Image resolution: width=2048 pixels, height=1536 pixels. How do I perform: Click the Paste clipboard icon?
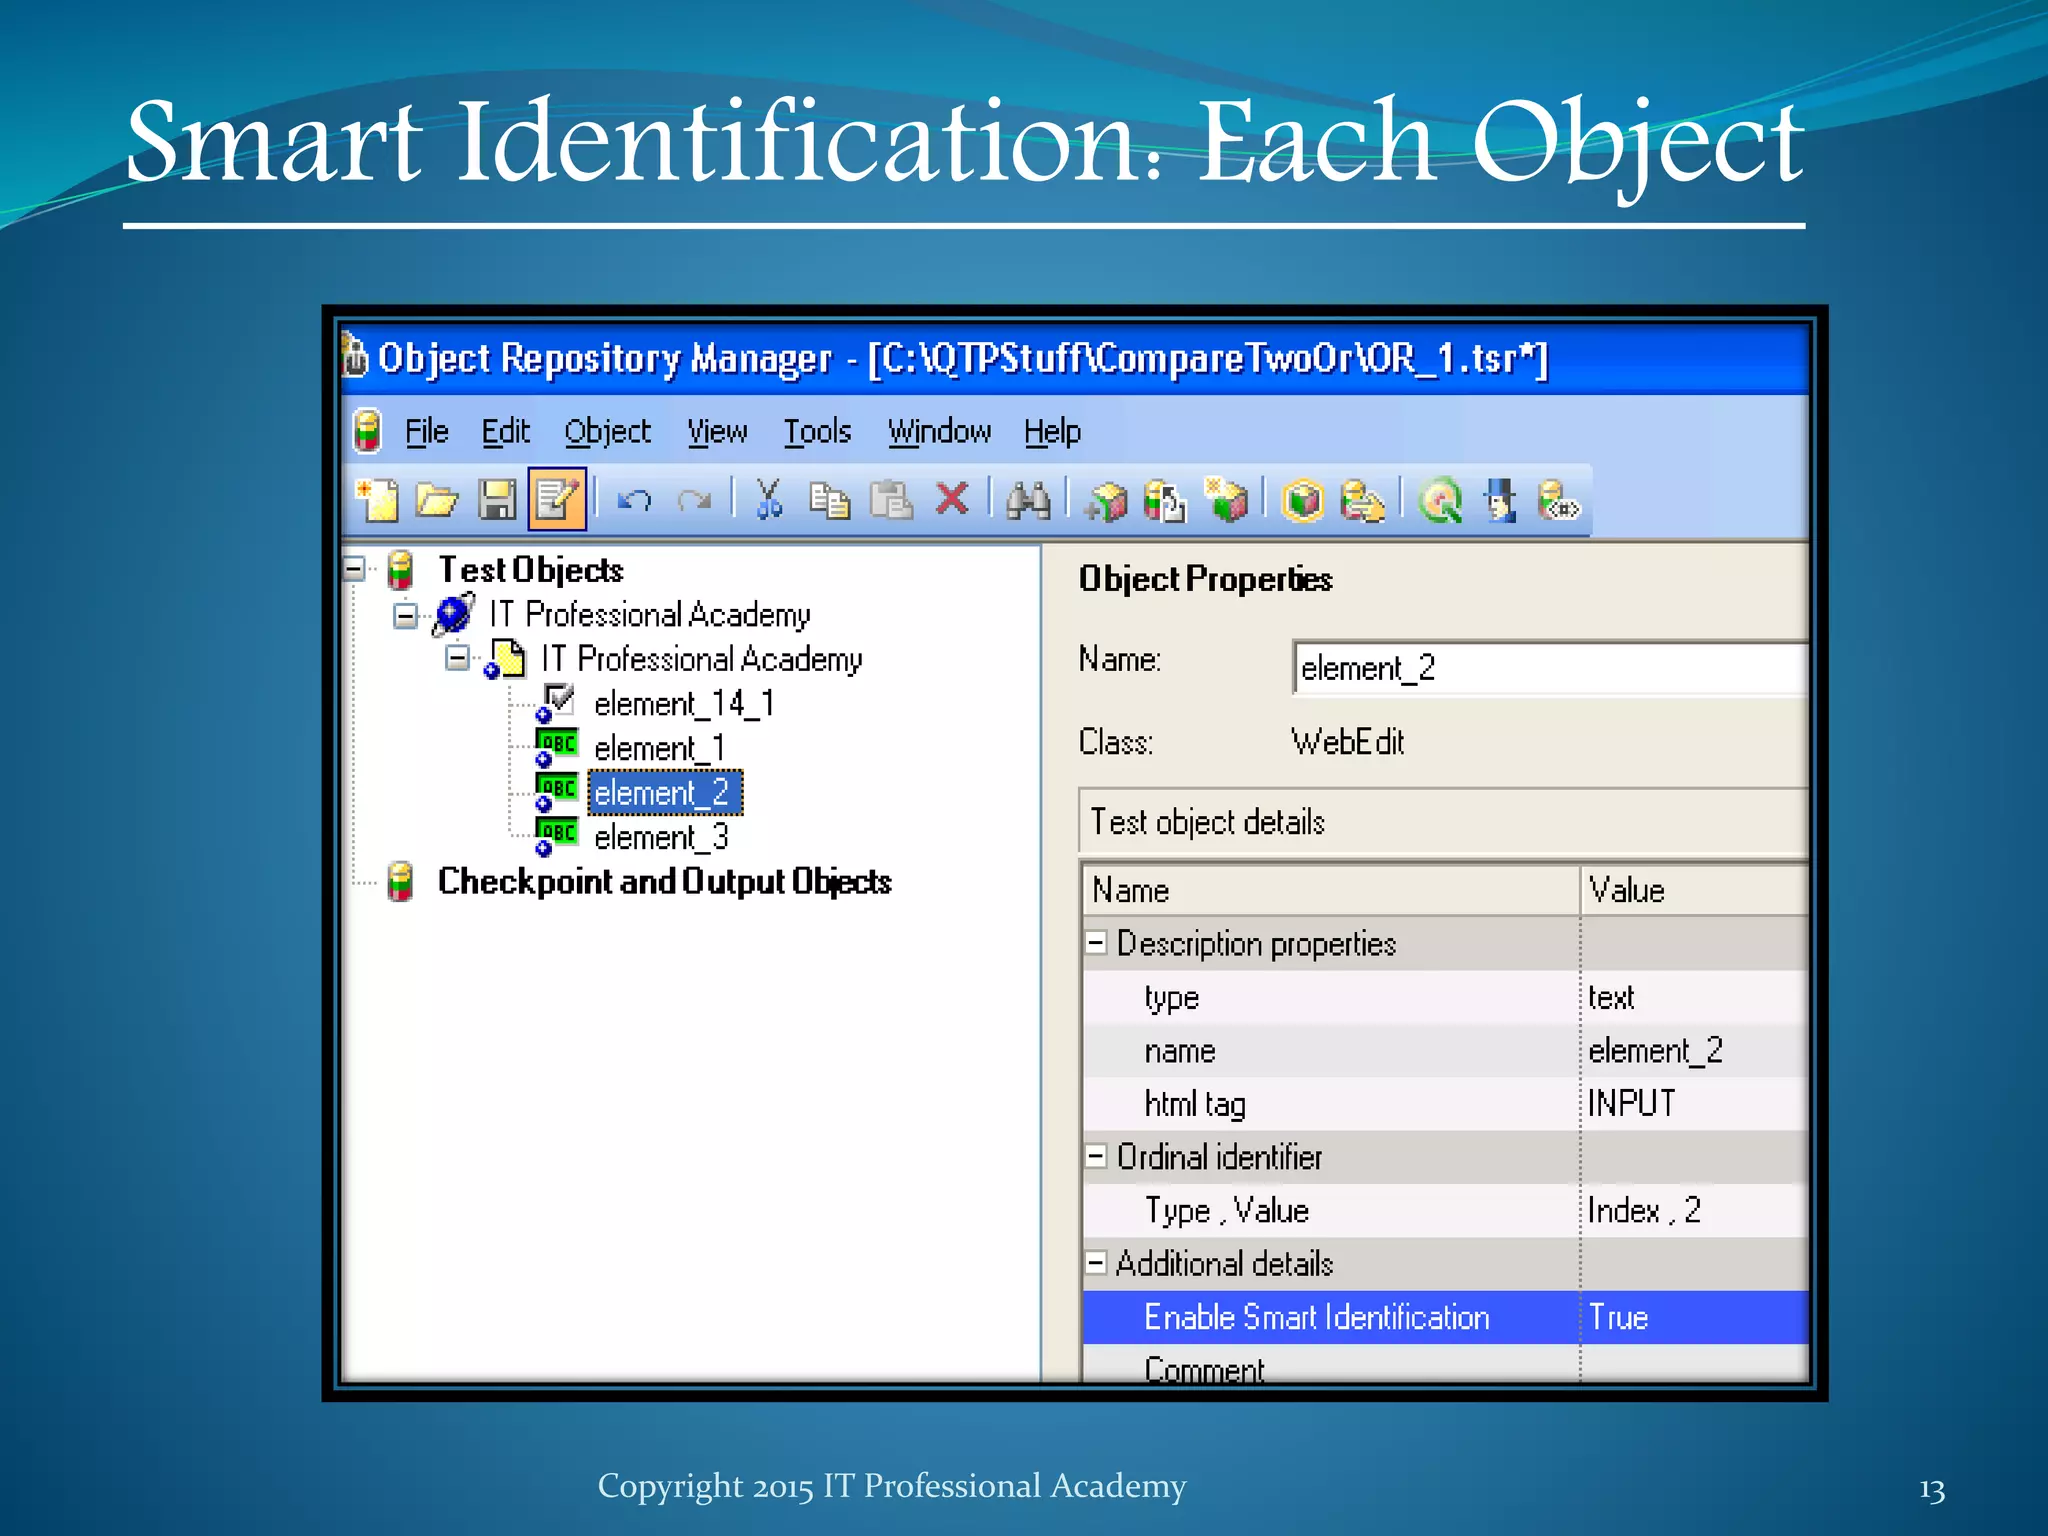click(x=891, y=500)
